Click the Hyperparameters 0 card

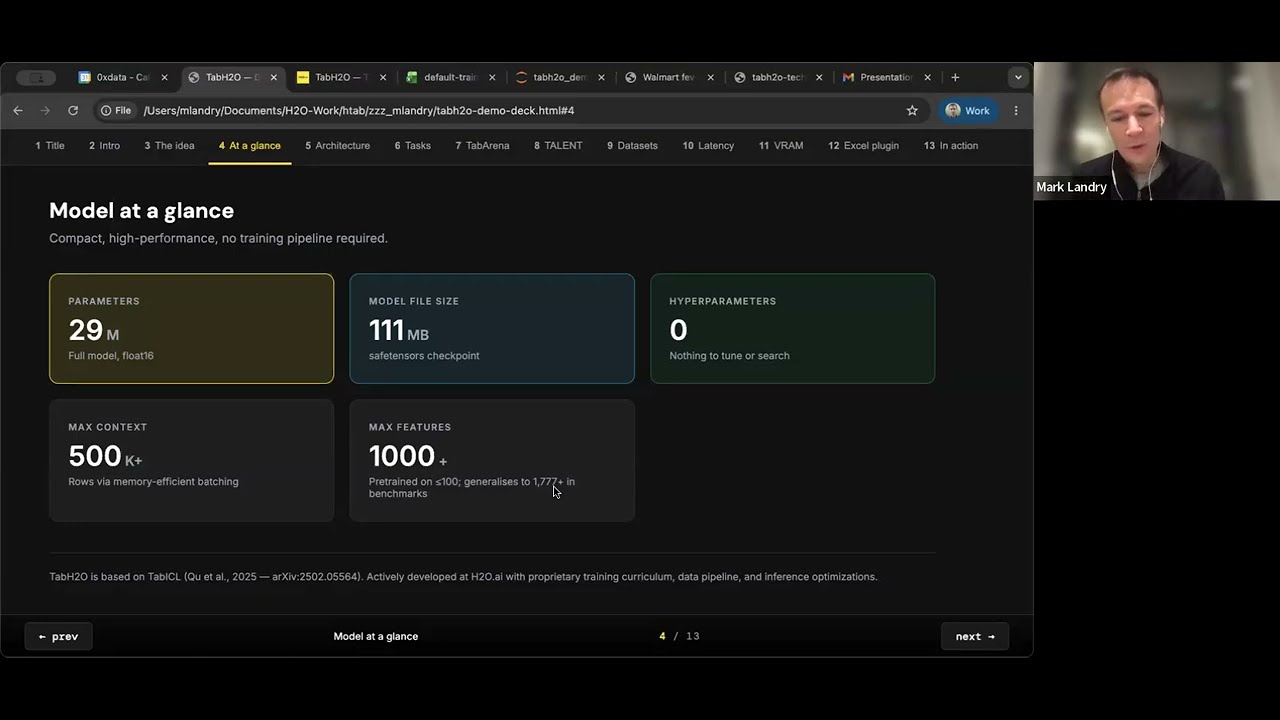(x=792, y=328)
